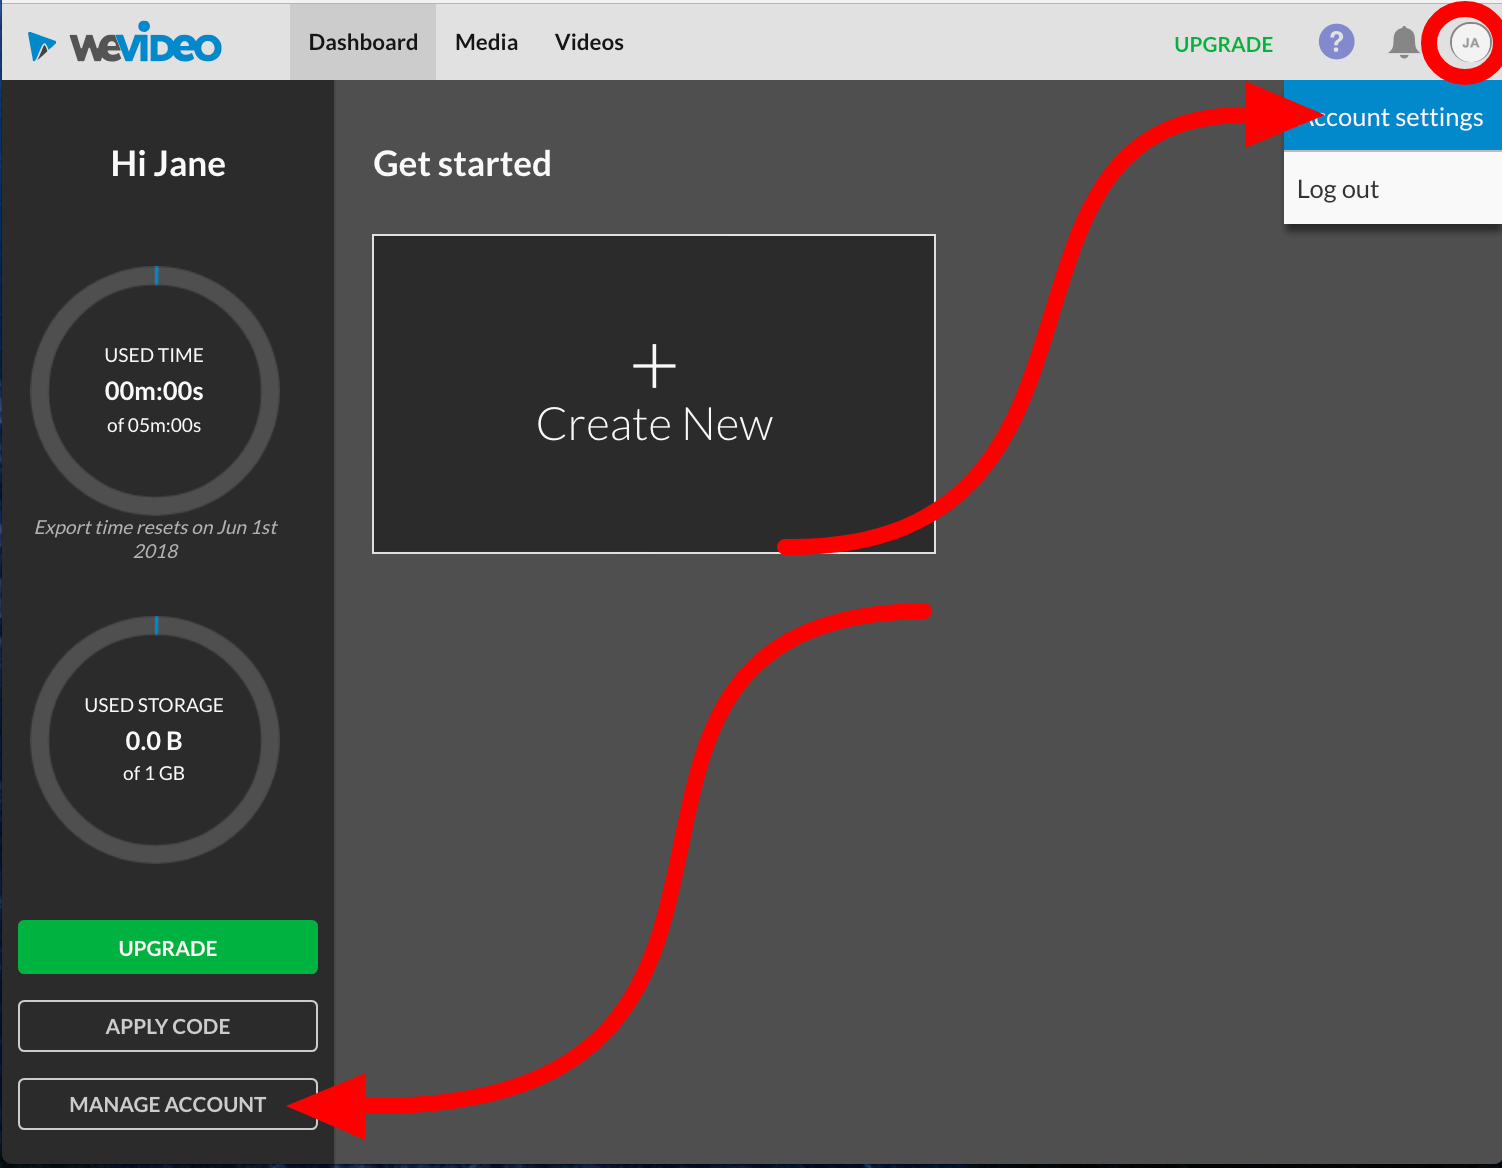Click the export time reset note
1502x1168 pixels.
coord(156,539)
